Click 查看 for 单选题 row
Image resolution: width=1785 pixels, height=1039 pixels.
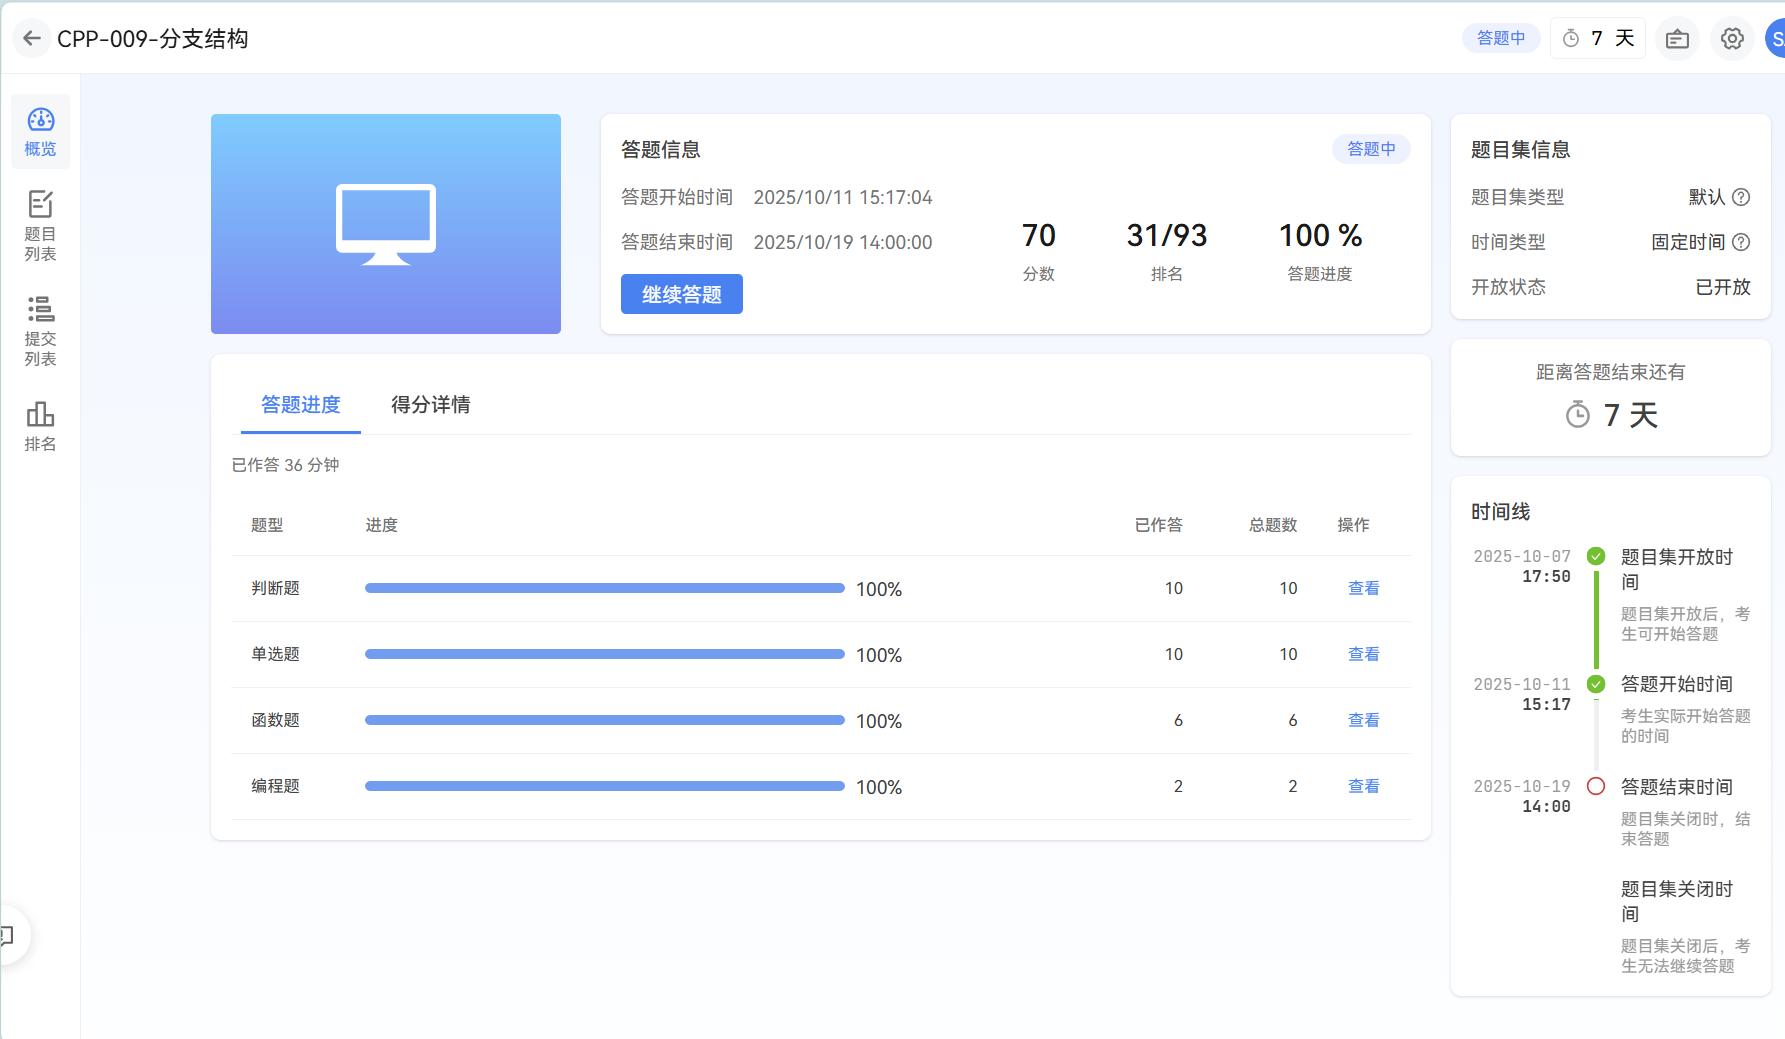tap(1364, 654)
